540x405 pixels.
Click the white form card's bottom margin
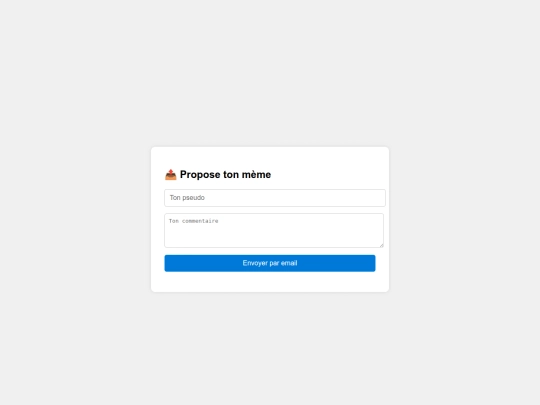click(x=270, y=282)
